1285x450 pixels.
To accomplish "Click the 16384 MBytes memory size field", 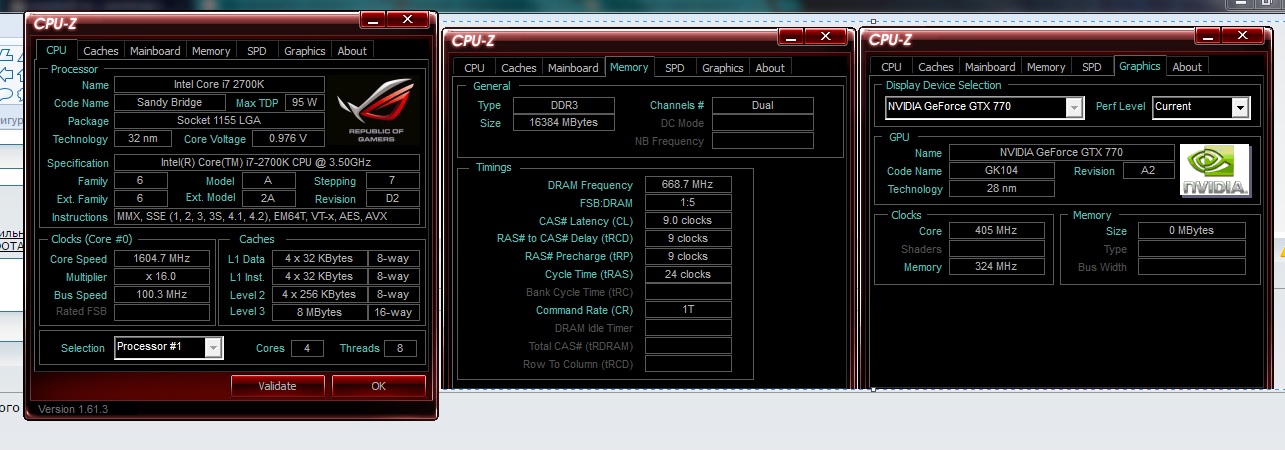I will [x=564, y=122].
